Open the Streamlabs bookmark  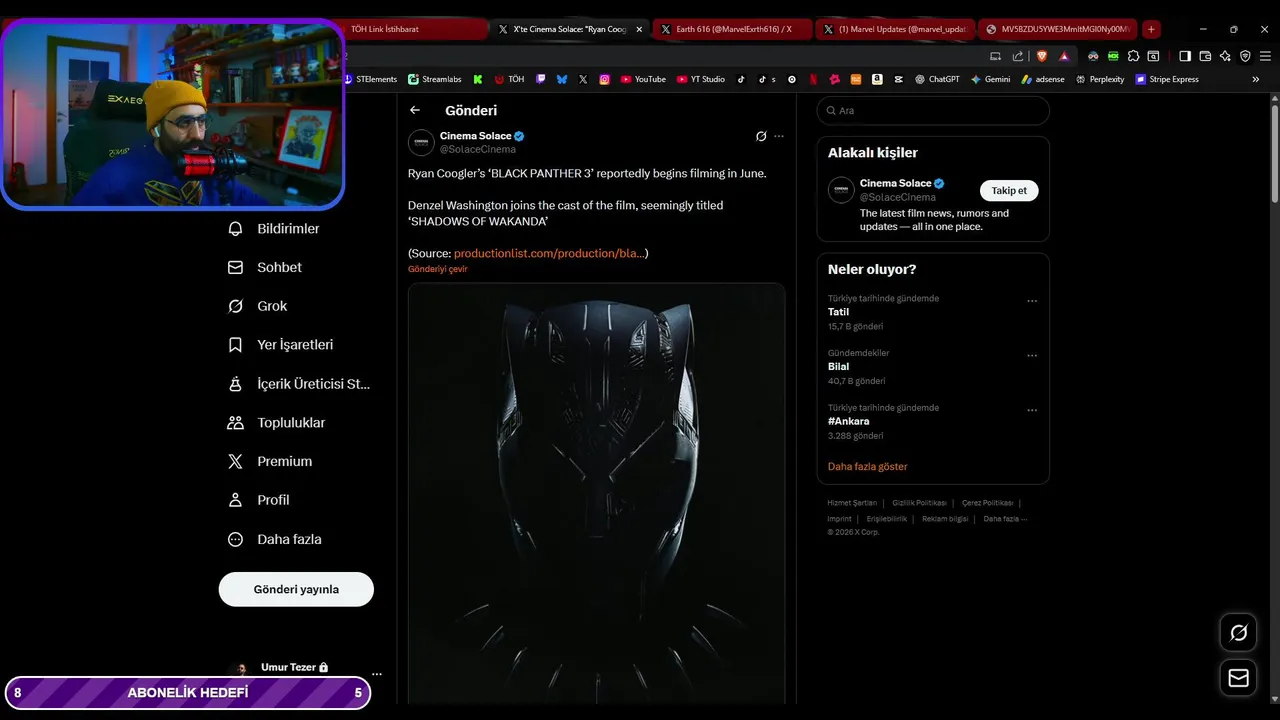click(437, 79)
